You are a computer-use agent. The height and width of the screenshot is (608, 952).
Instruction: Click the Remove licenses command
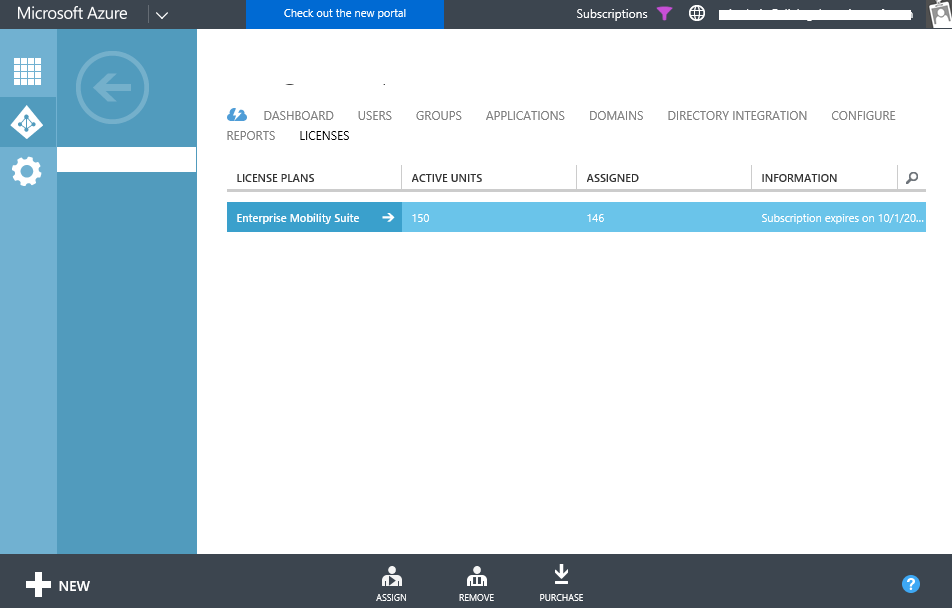pyautogui.click(x=477, y=584)
